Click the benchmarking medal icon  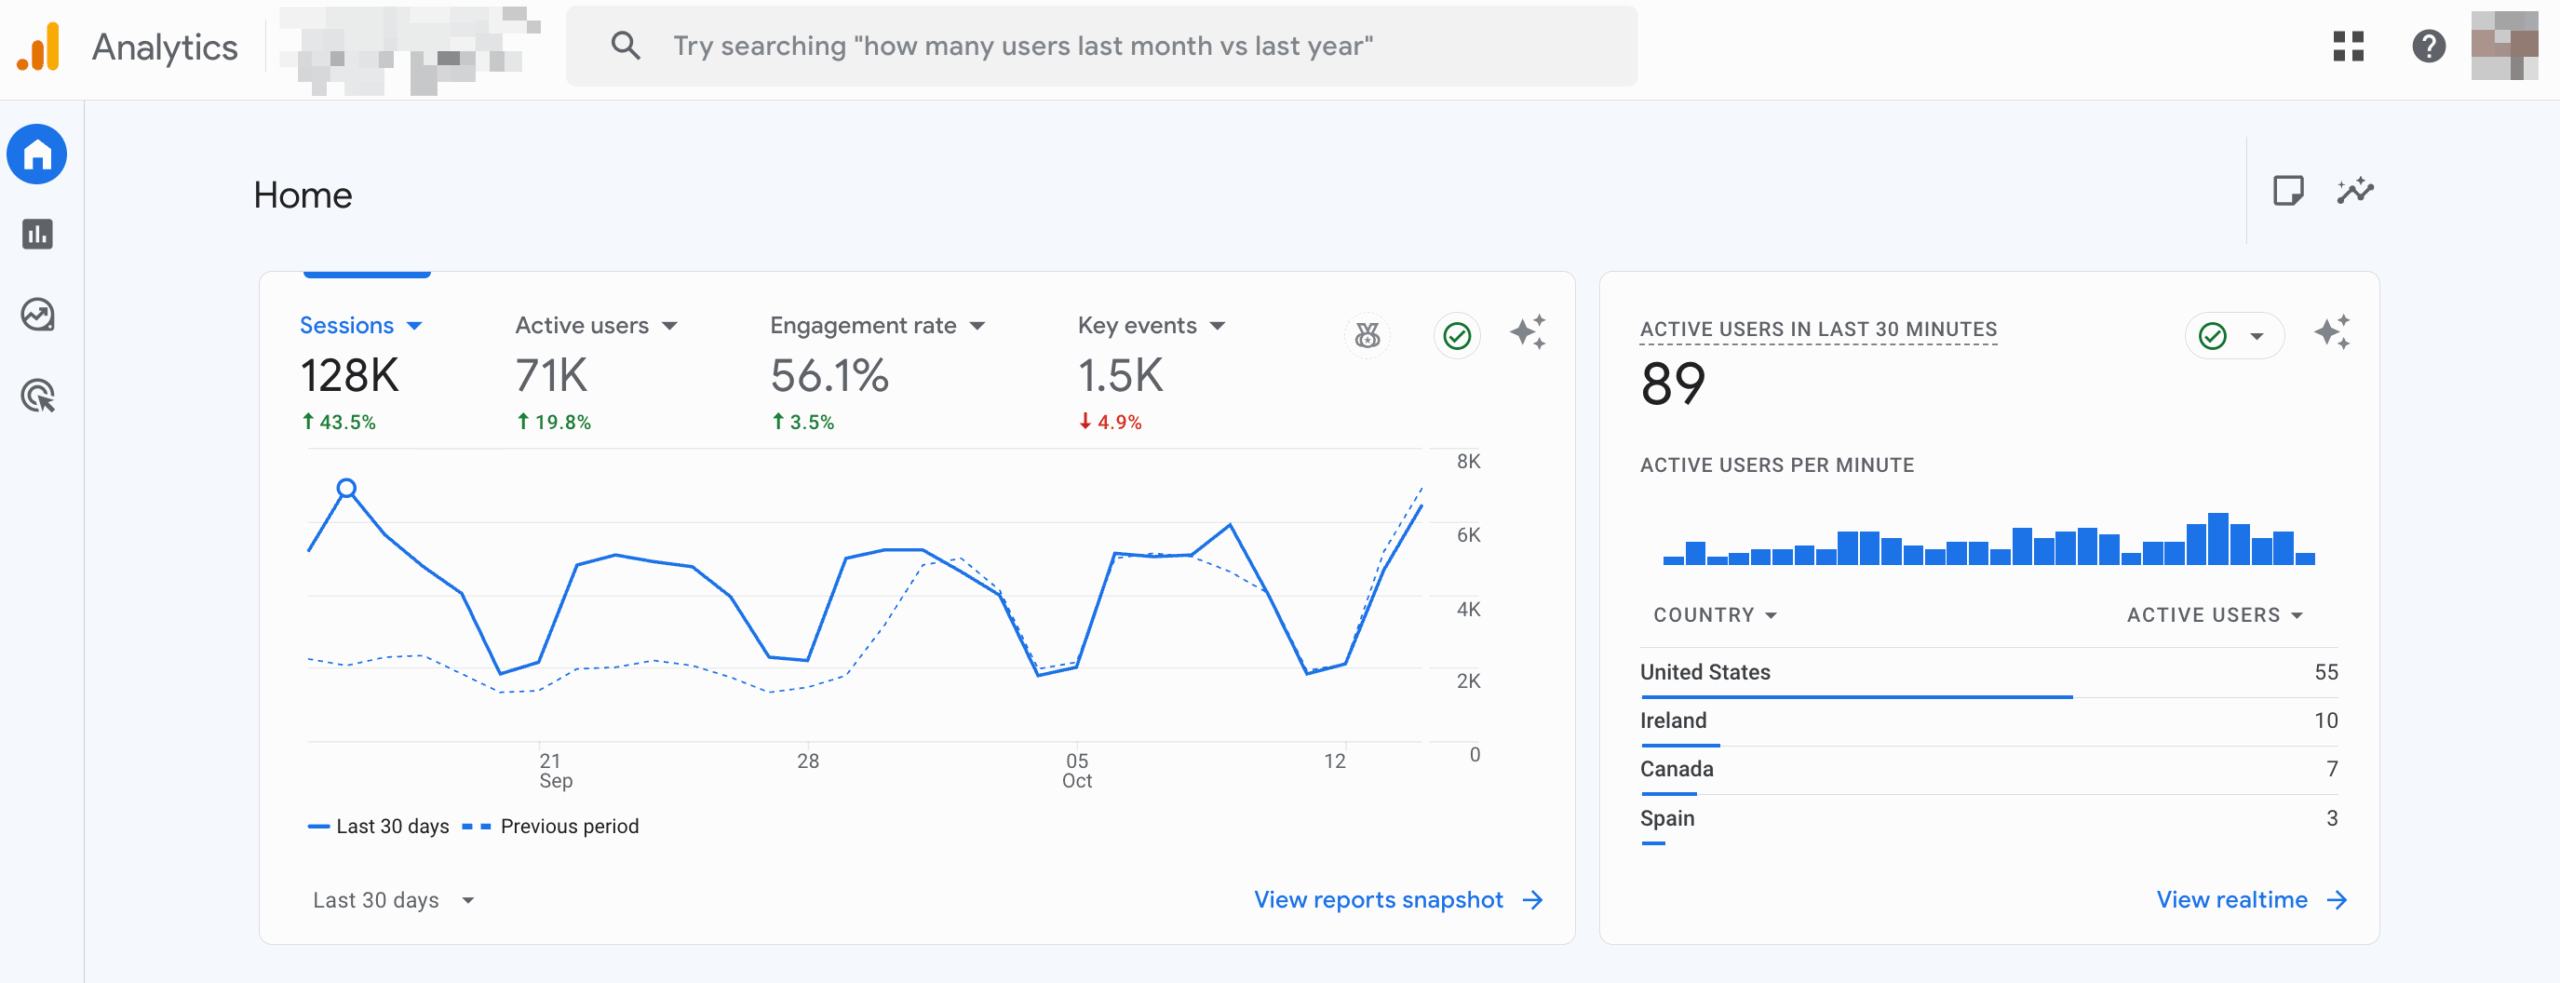(x=1367, y=335)
